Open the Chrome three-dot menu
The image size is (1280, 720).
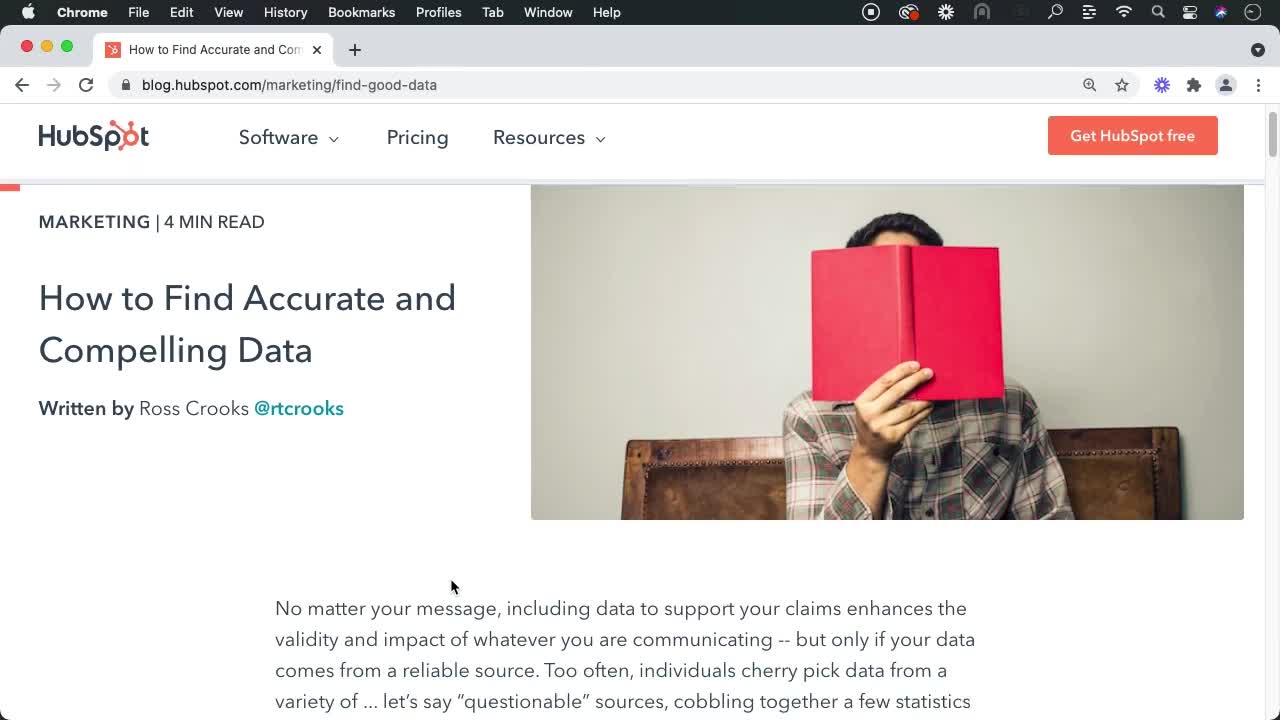click(1259, 85)
